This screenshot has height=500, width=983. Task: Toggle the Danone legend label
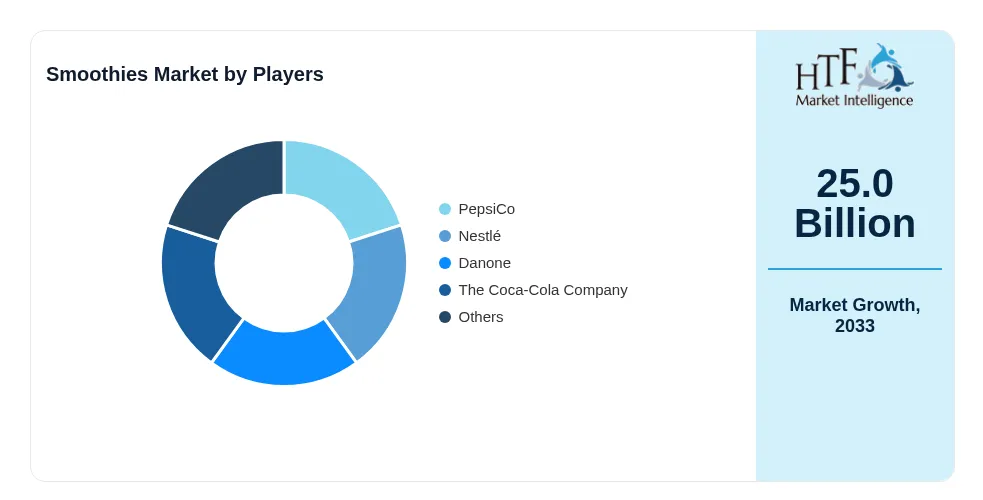click(x=485, y=263)
